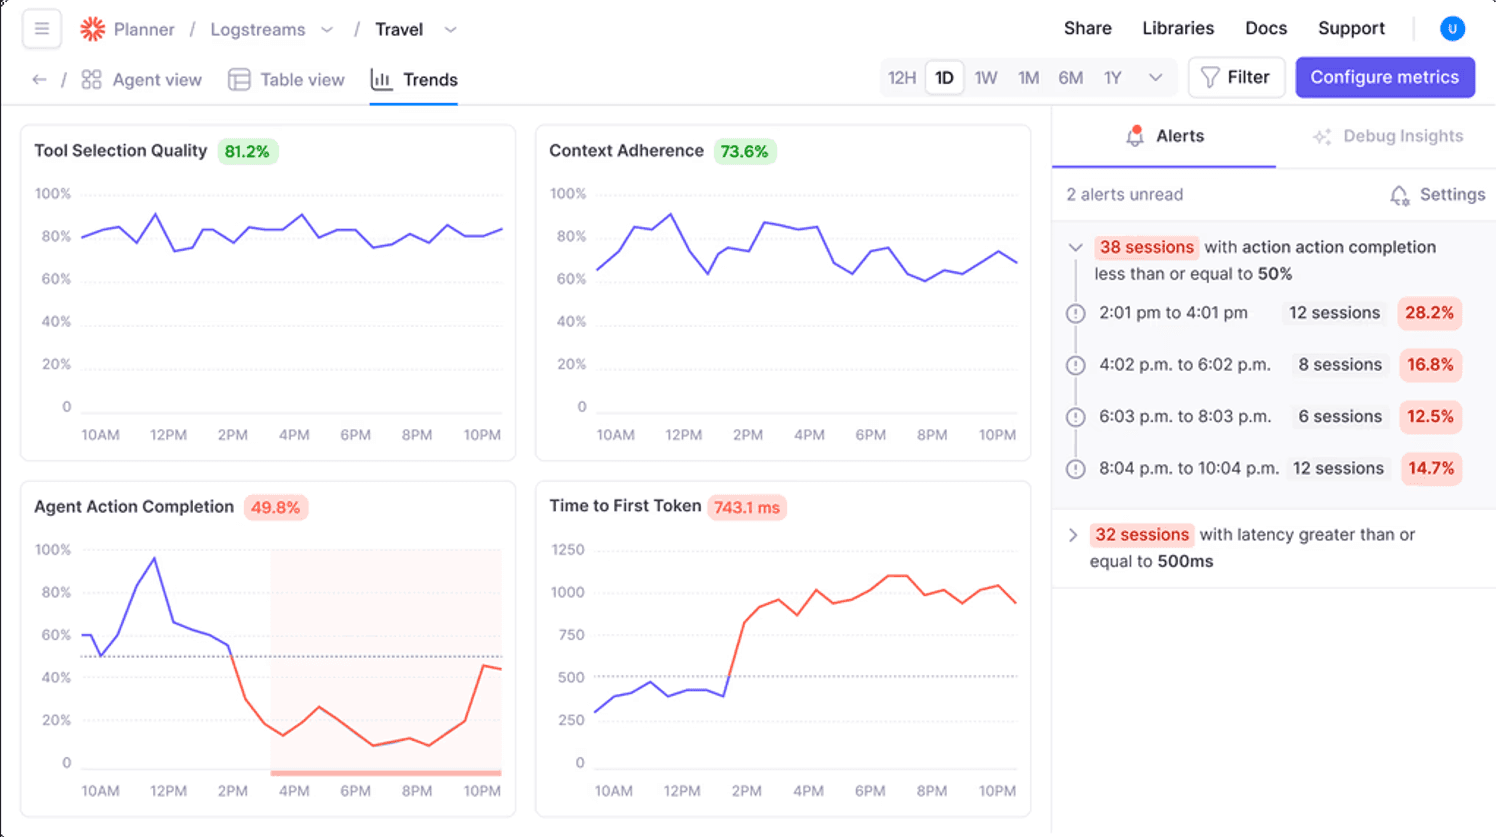
Task: Select the 6M time range
Action: click(x=1070, y=78)
